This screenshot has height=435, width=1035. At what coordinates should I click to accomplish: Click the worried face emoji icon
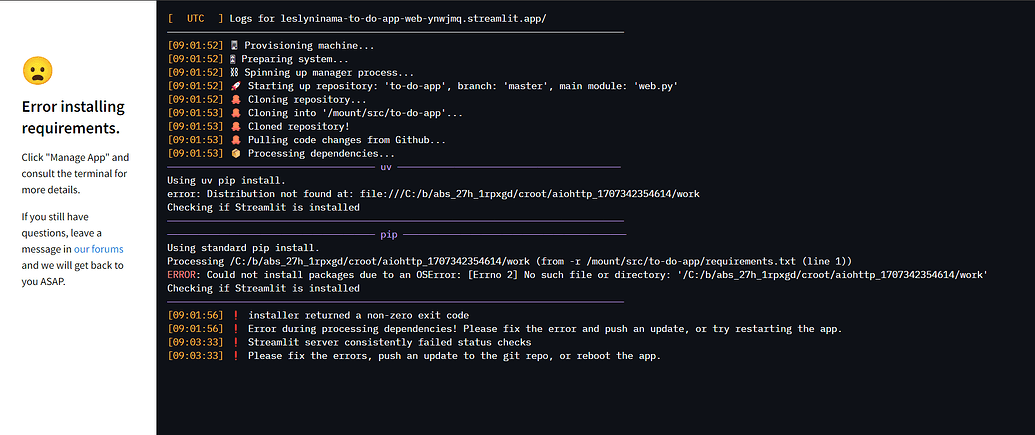(x=37, y=70)
